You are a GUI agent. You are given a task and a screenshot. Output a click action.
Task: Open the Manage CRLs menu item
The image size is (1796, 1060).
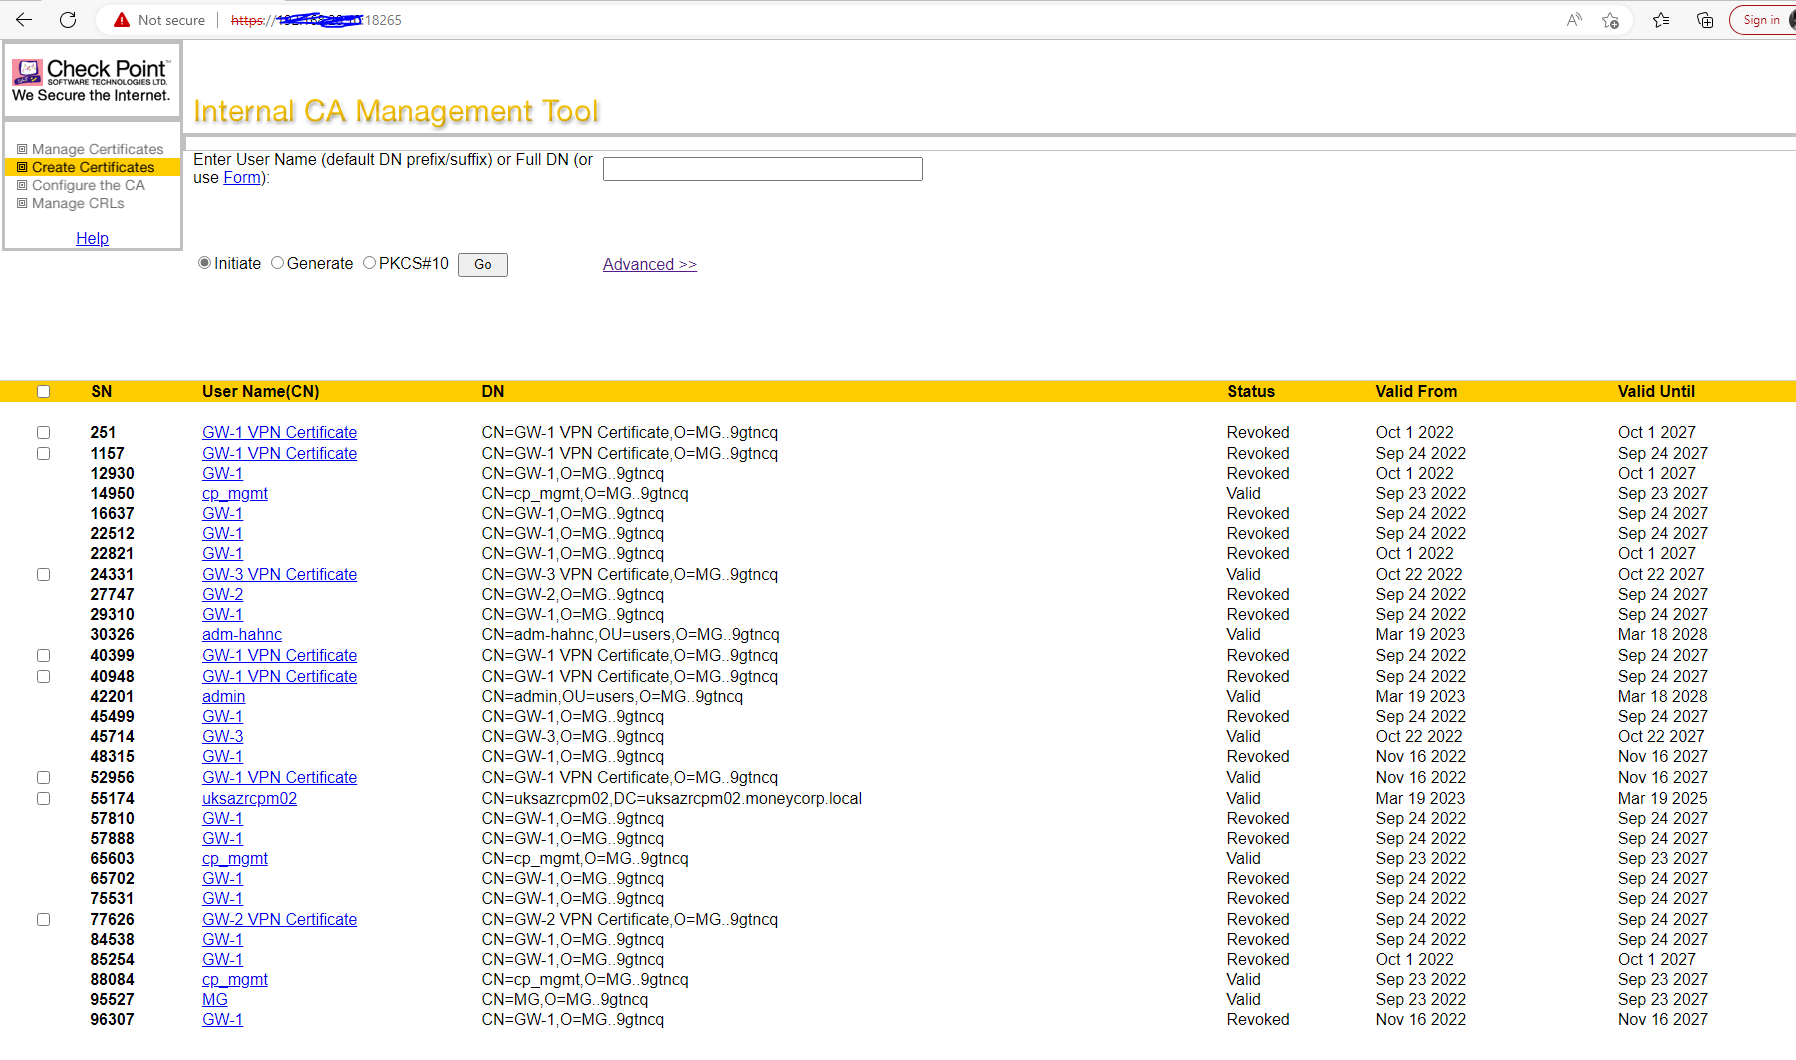pos(77,203)
